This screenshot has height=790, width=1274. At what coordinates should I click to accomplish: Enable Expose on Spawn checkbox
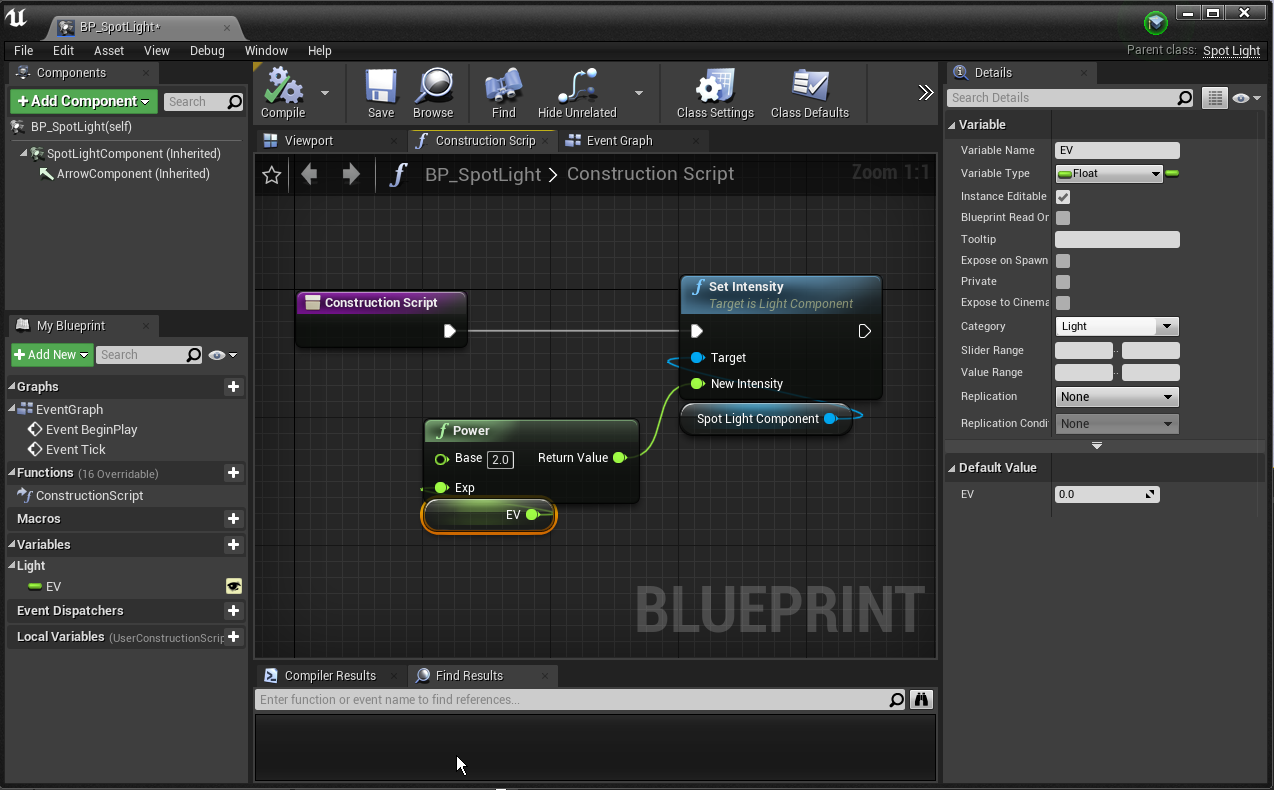(x=1063, y=261)
